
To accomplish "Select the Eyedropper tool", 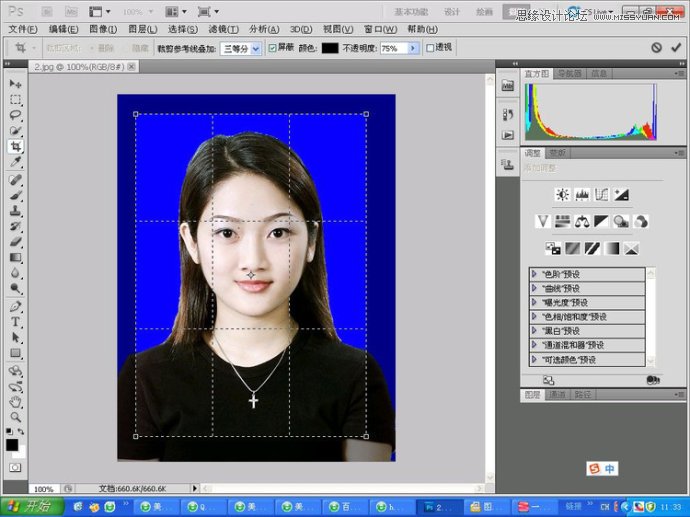I will tap(16, 161).
